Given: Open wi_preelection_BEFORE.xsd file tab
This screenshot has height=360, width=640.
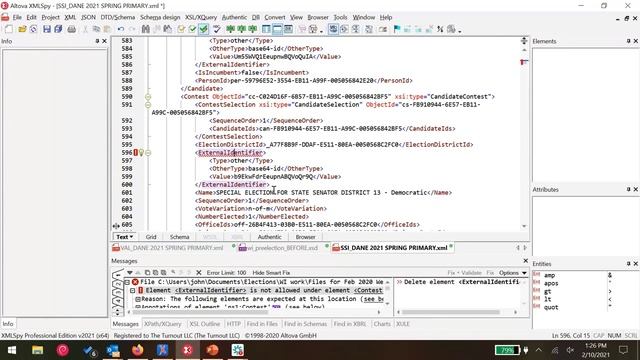Looking at the screenshot, I should click(279, 248).
